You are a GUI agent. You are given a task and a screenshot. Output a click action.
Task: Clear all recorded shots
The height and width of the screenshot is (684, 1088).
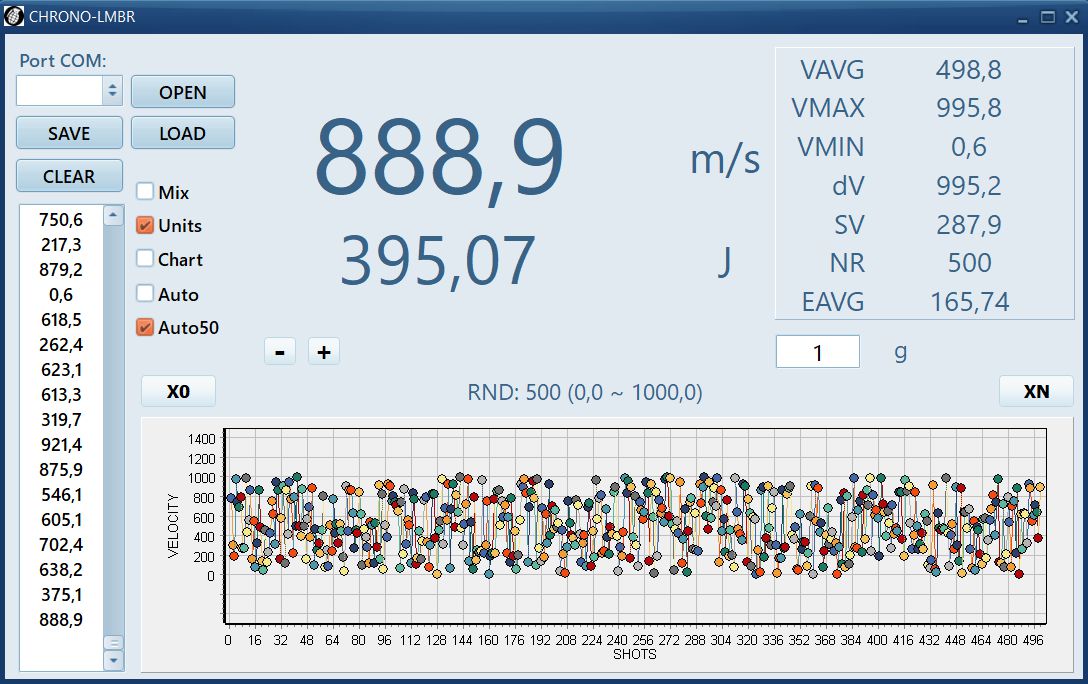pos(69,176)
